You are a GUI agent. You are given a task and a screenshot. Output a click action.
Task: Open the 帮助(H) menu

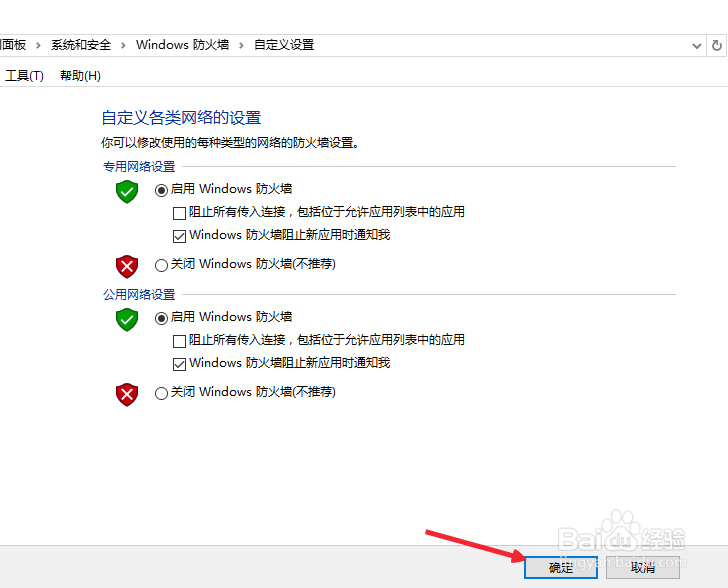(x=80, y=75)
